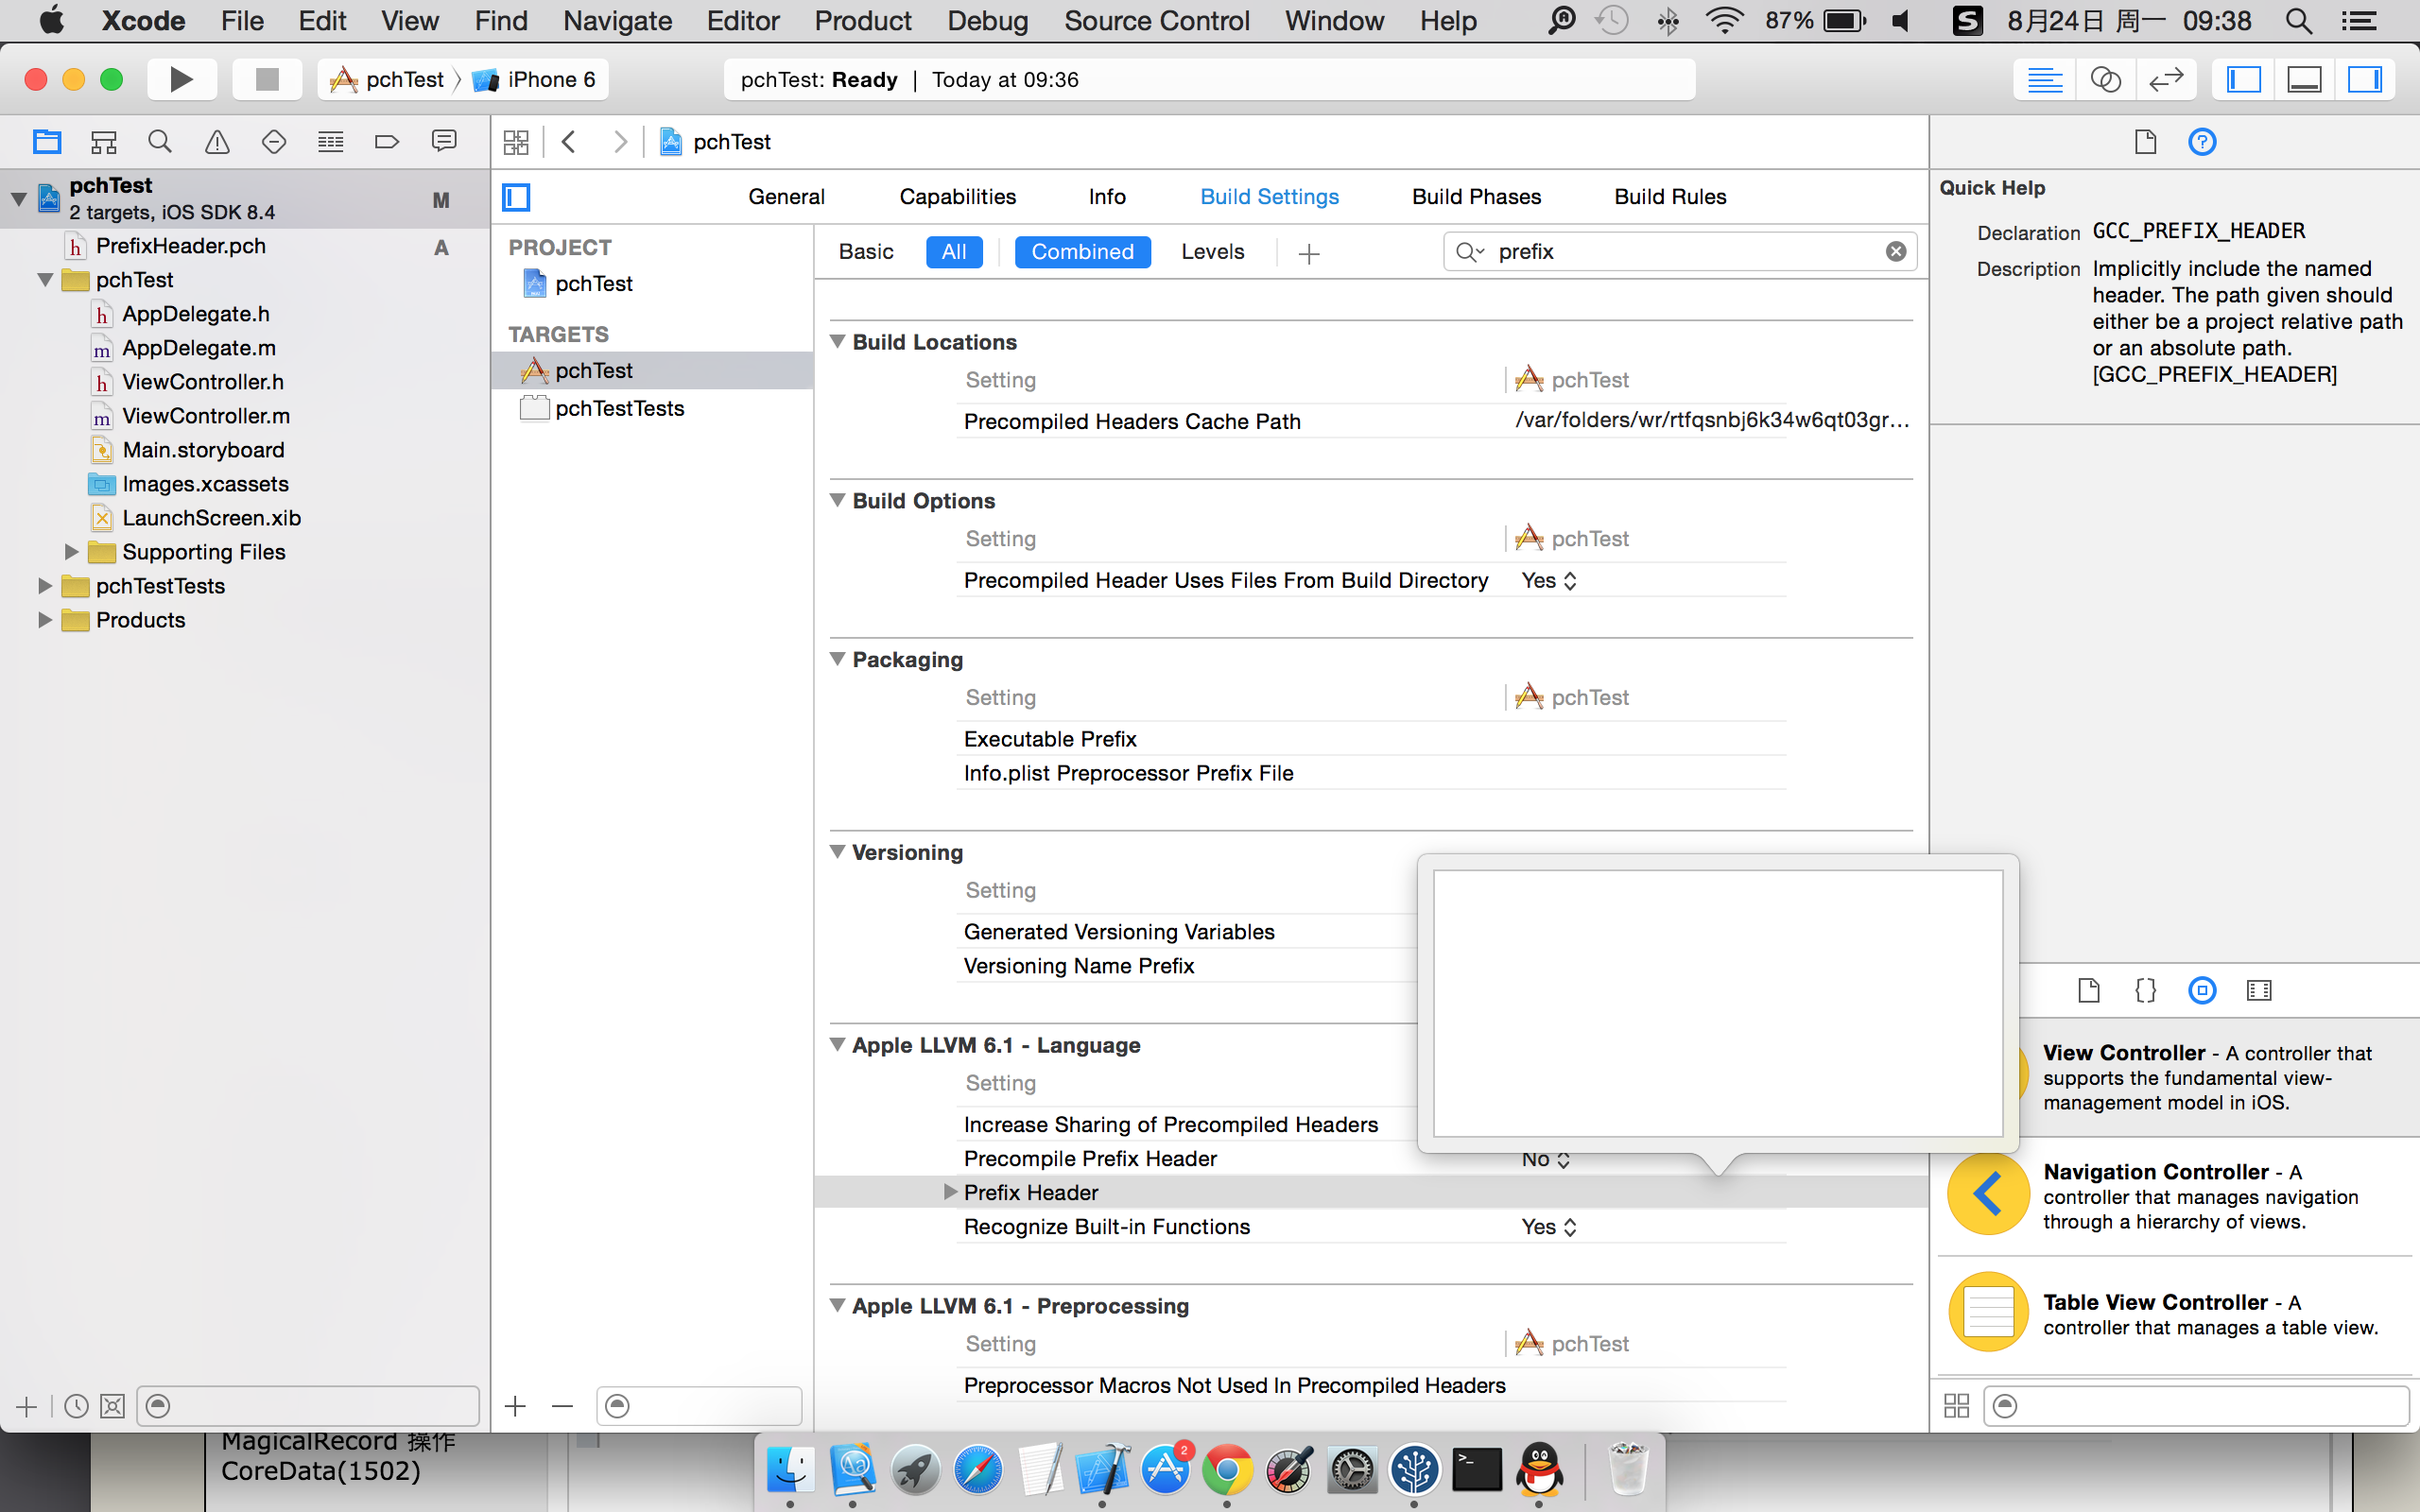Show File Template library
The image size is (2420, 1512).
(2088, 990)
